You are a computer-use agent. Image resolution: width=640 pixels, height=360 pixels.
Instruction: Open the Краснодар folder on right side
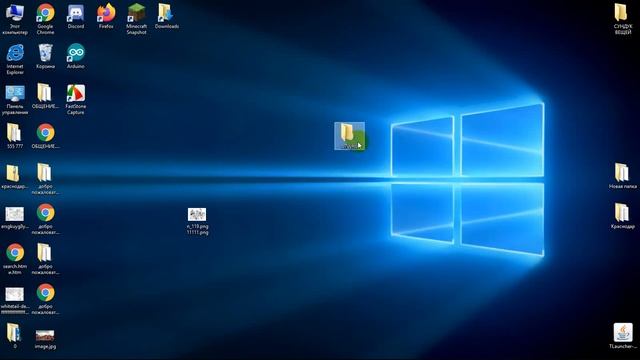pyautogui.click(x=622, y=216)
